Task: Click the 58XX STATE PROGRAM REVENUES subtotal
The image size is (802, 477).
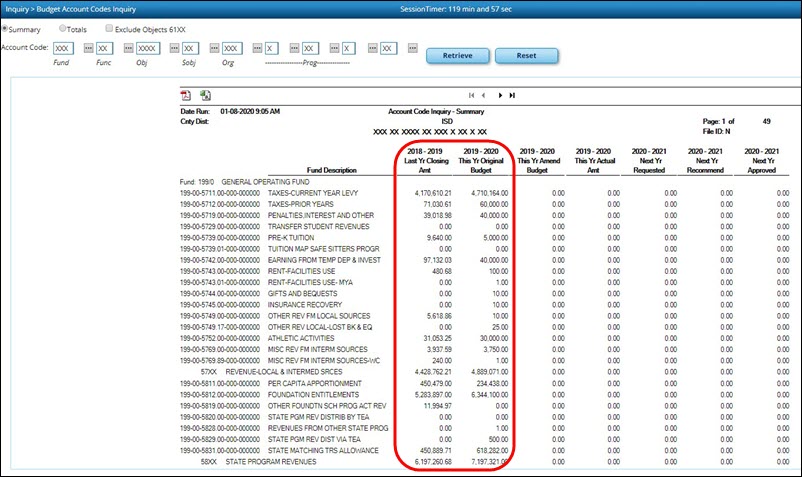Action: click(x=258, y=462)
